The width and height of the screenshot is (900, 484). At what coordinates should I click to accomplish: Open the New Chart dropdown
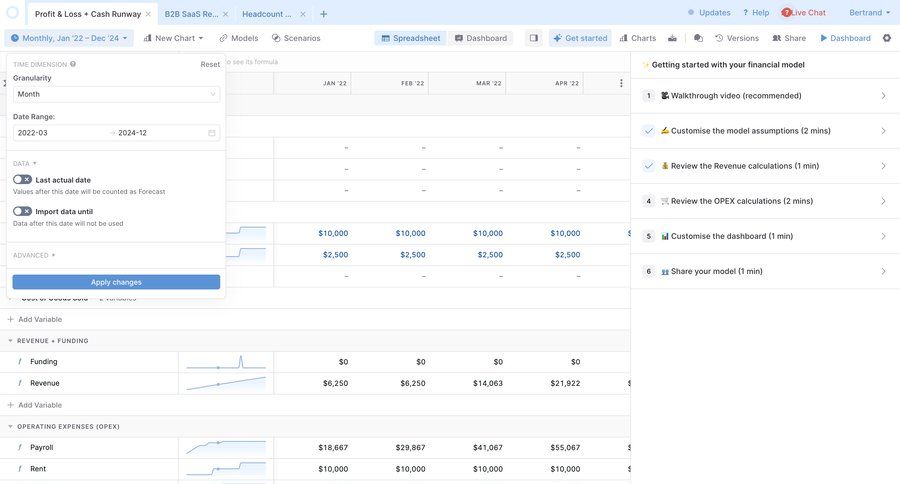[174, 38]
